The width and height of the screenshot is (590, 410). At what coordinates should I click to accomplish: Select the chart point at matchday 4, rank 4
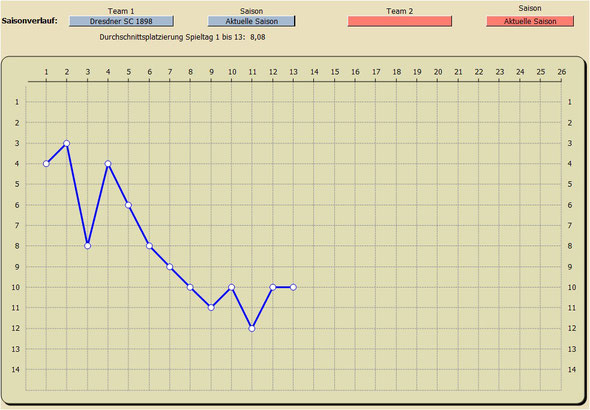108,164
